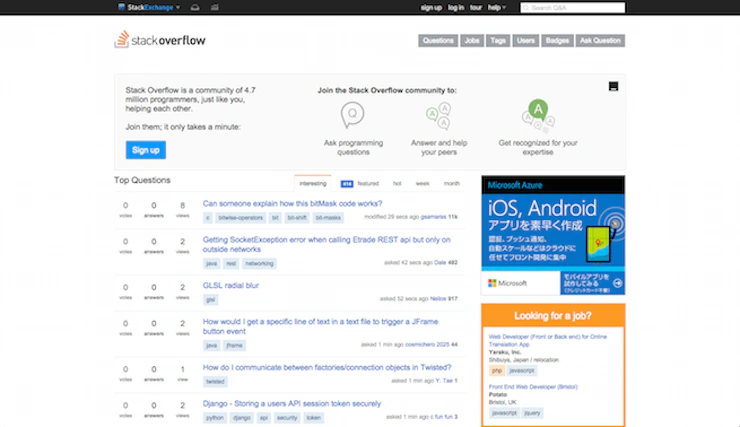Image resolution: width=740 pixels, height=427 pixels.
Task: Open the help dropdown menu
Action: (x=496, y=7)
